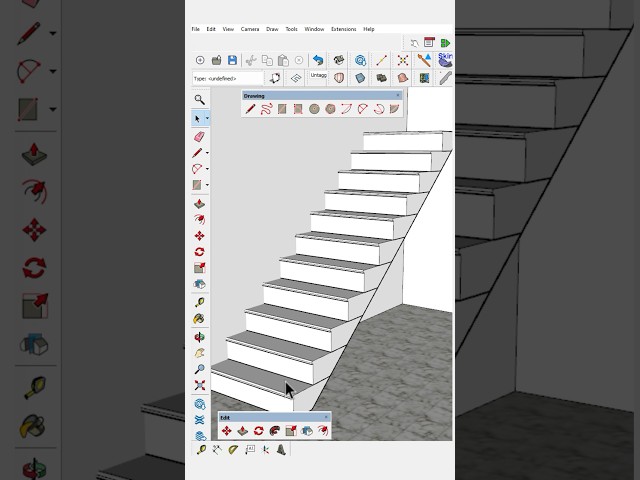Select Rotated Rectangle in Drawing toolbar
This screenshot has height=480, width=640.
pos(298,109)
